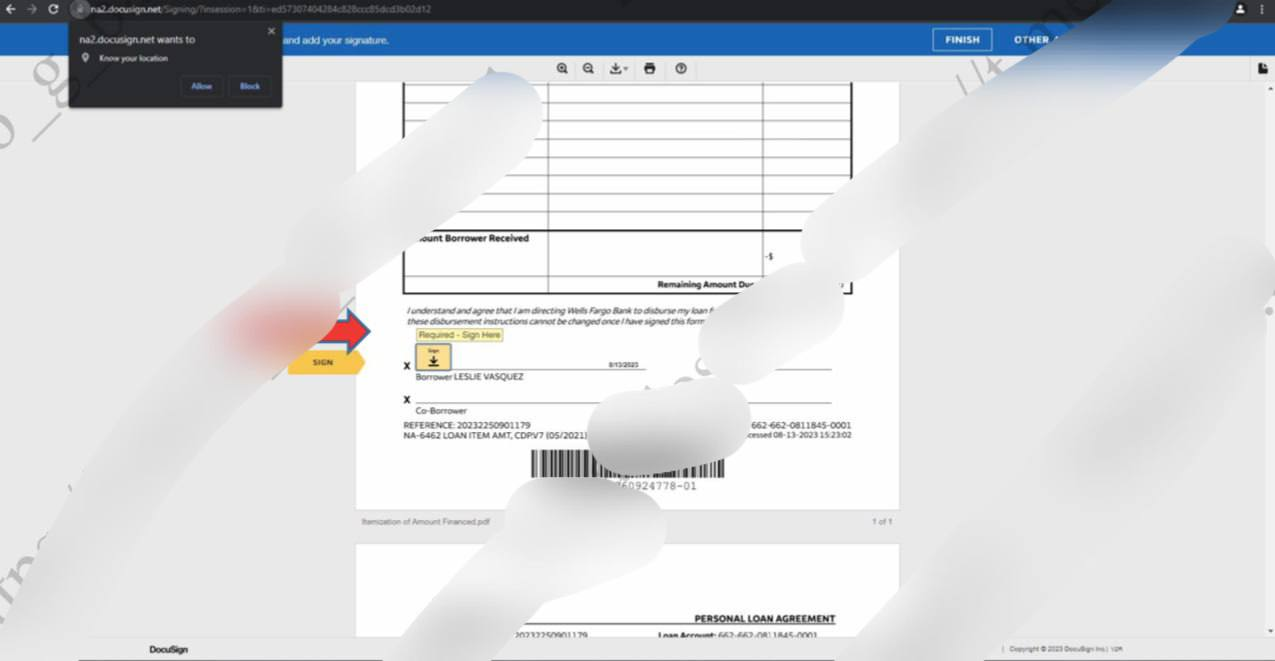Click the browser address bar URL

point(260,9)
